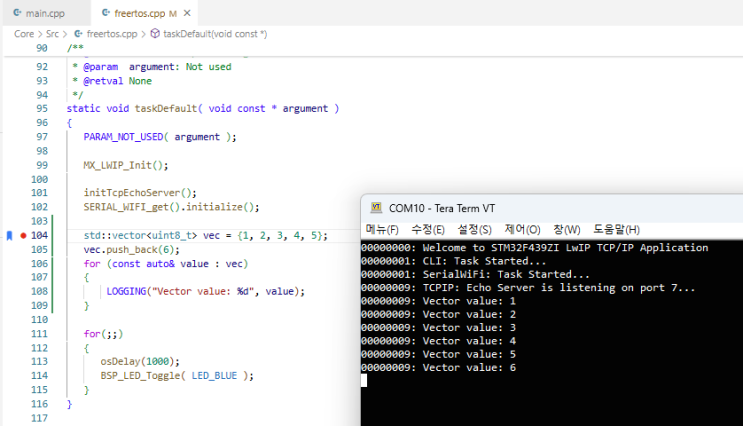
Task: Open the 제어(O) menu in Tera Term
Action: (x=522, y=230)
